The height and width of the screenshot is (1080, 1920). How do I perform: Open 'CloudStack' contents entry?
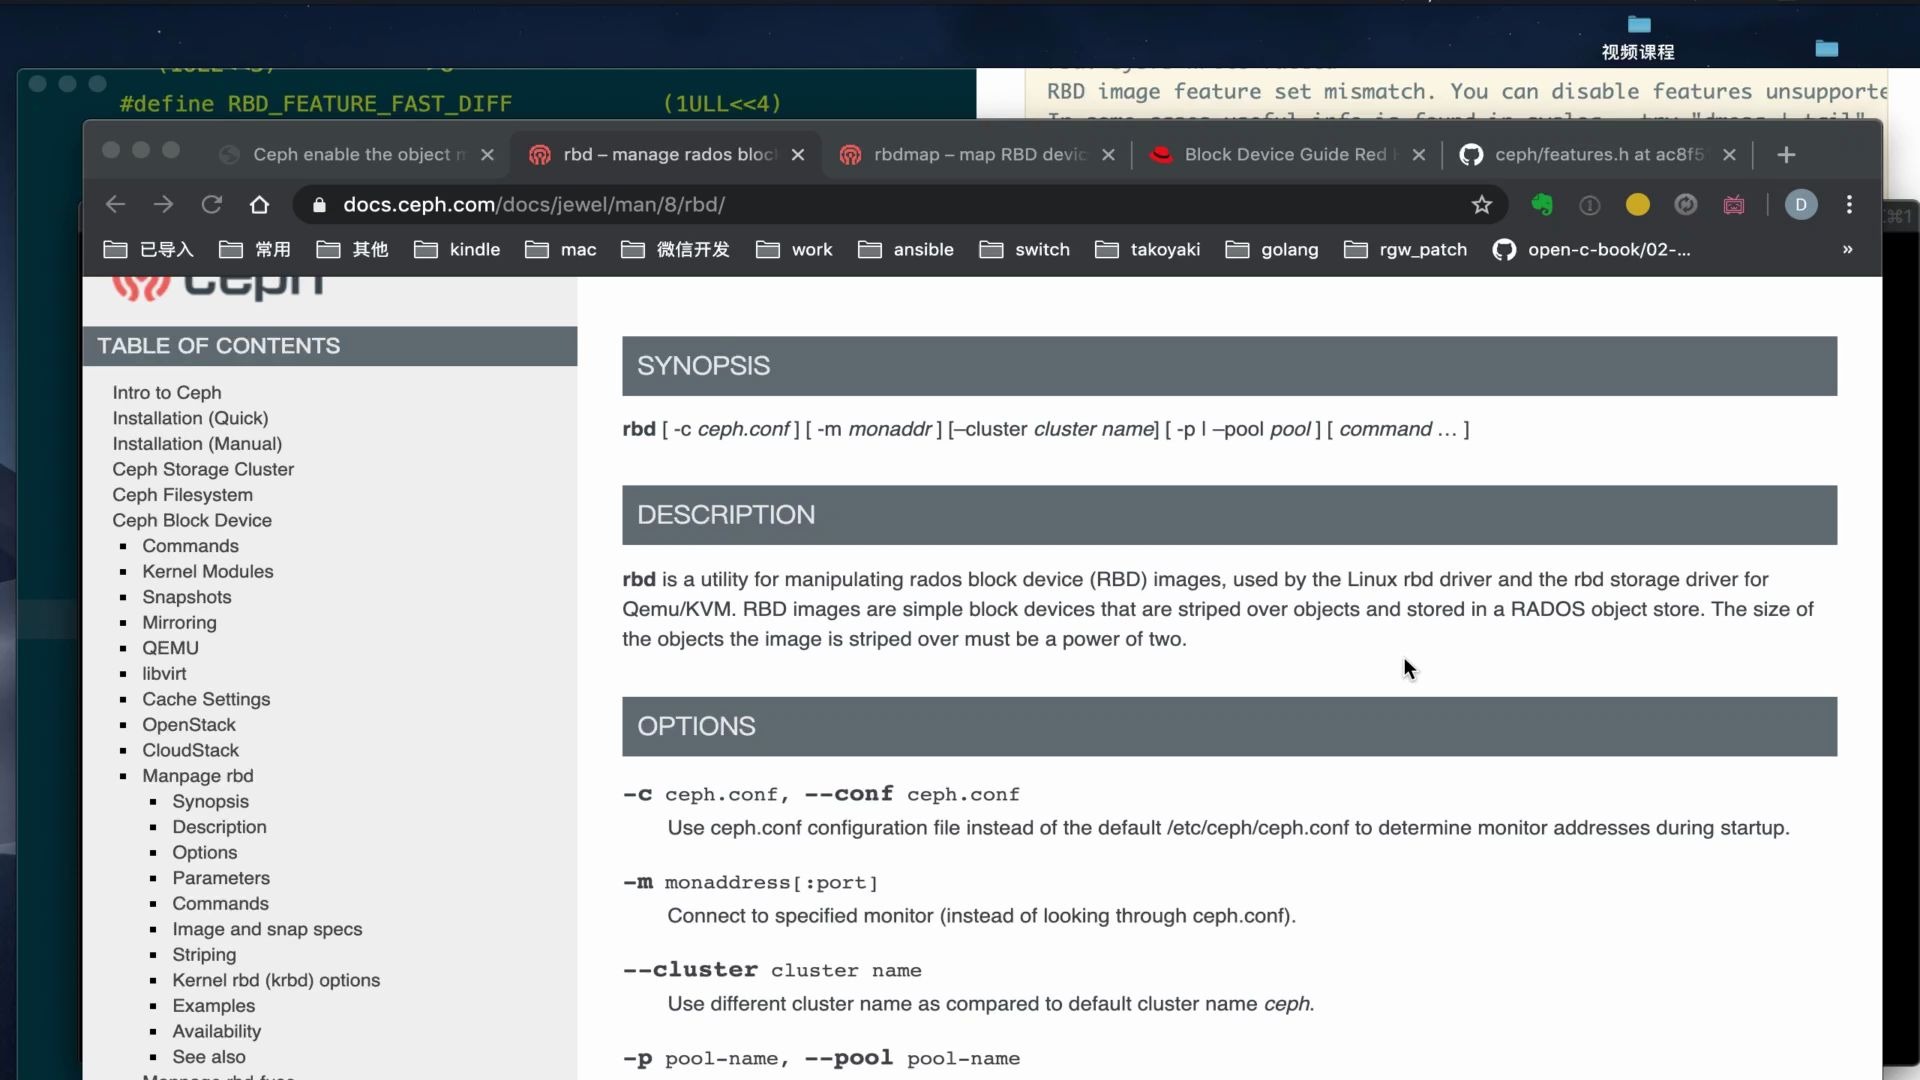190,750
